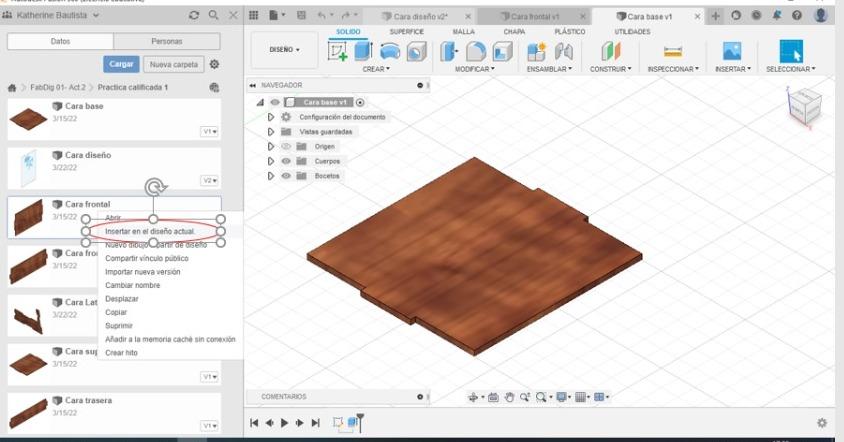Select the Press Pull tool
The width and height of the screenshot is (844, 442).
pyautogui.click(x=449, y=52)
